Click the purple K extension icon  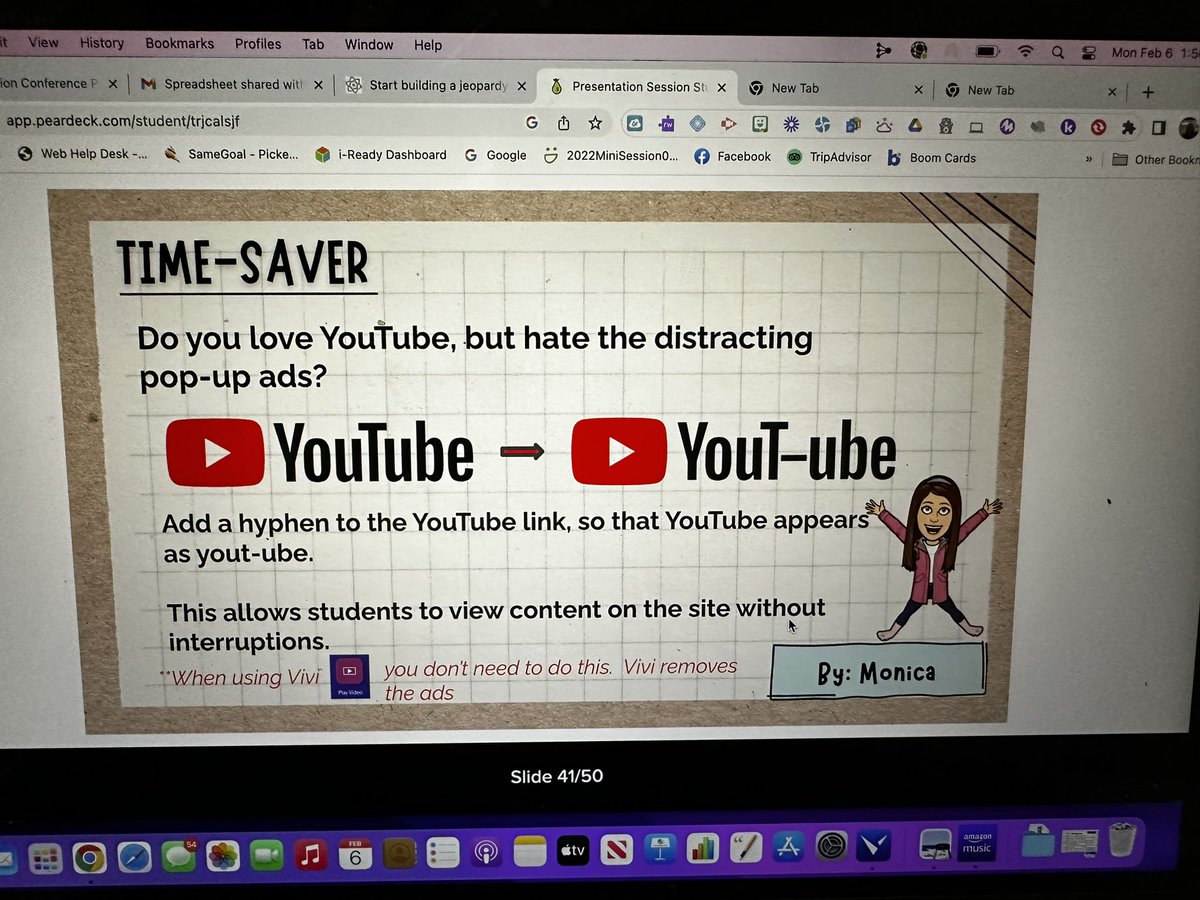[1069, 127]
